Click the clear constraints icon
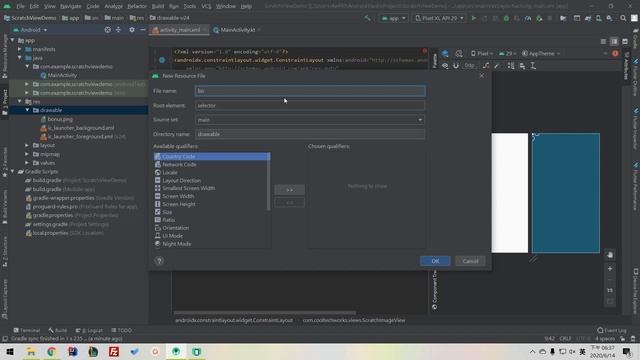The width and height of the screenshot is (640, 360). [x=486, y=66]
